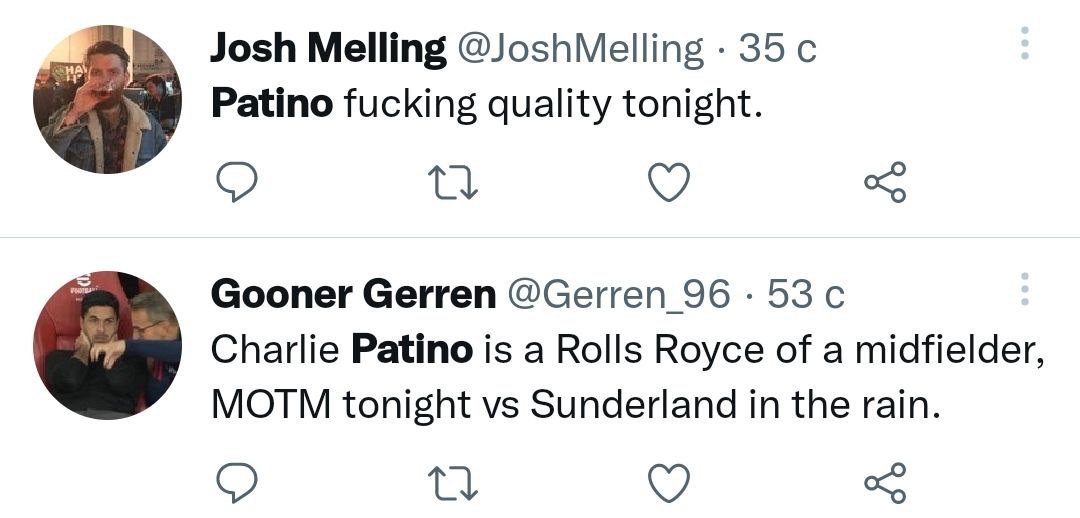1080x518 pixels.
Task: Open the @JoshMelling handle
Action: coord(580,48)
